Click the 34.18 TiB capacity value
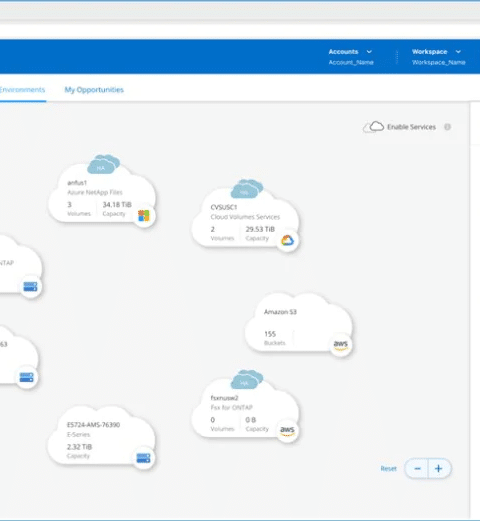The height and width of the screenshot is (521, 480). tap(117, 205)
